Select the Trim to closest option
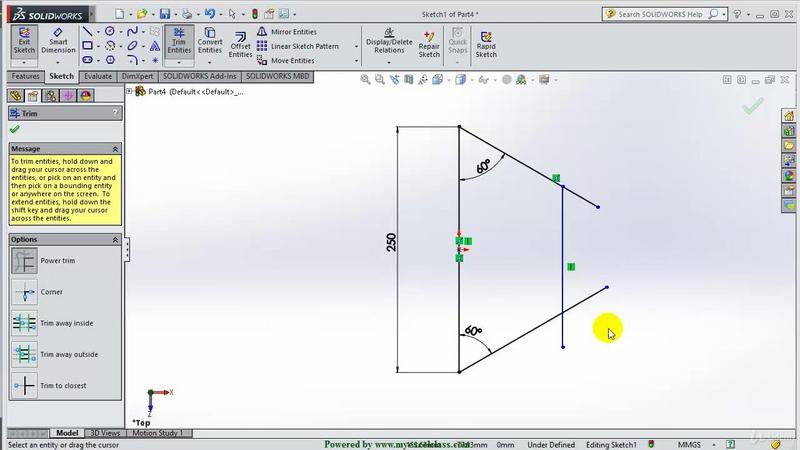800x450 pixels. pos(24,386)
